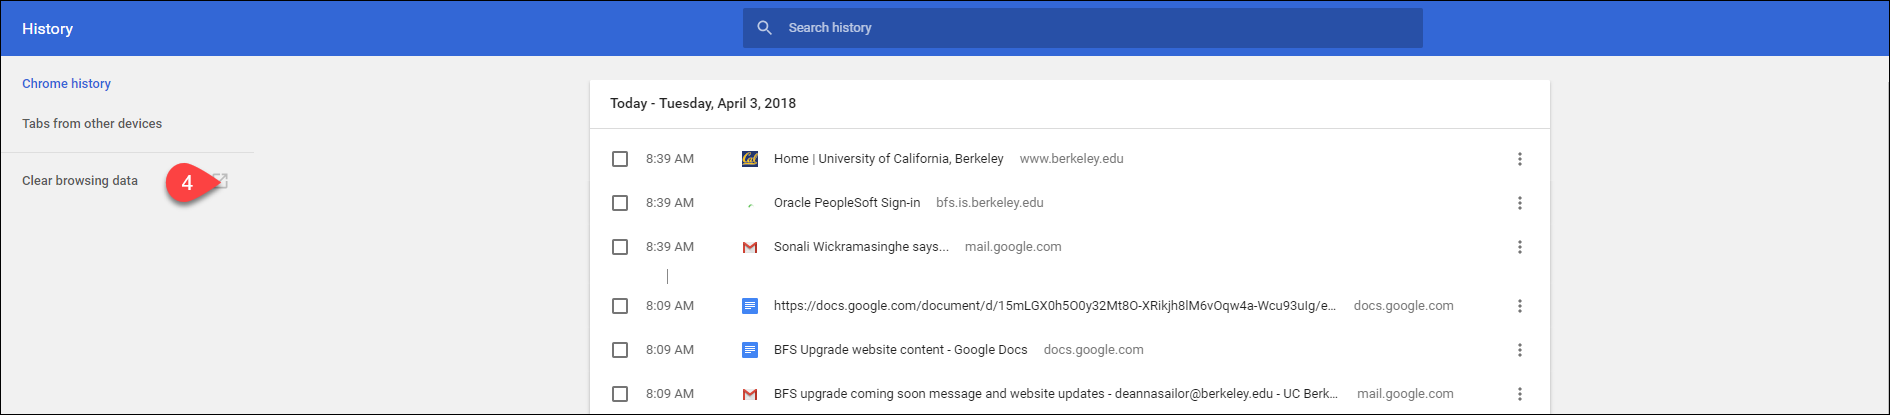
Task: Open Home University of California, Berkeley link
Action: 888,159
